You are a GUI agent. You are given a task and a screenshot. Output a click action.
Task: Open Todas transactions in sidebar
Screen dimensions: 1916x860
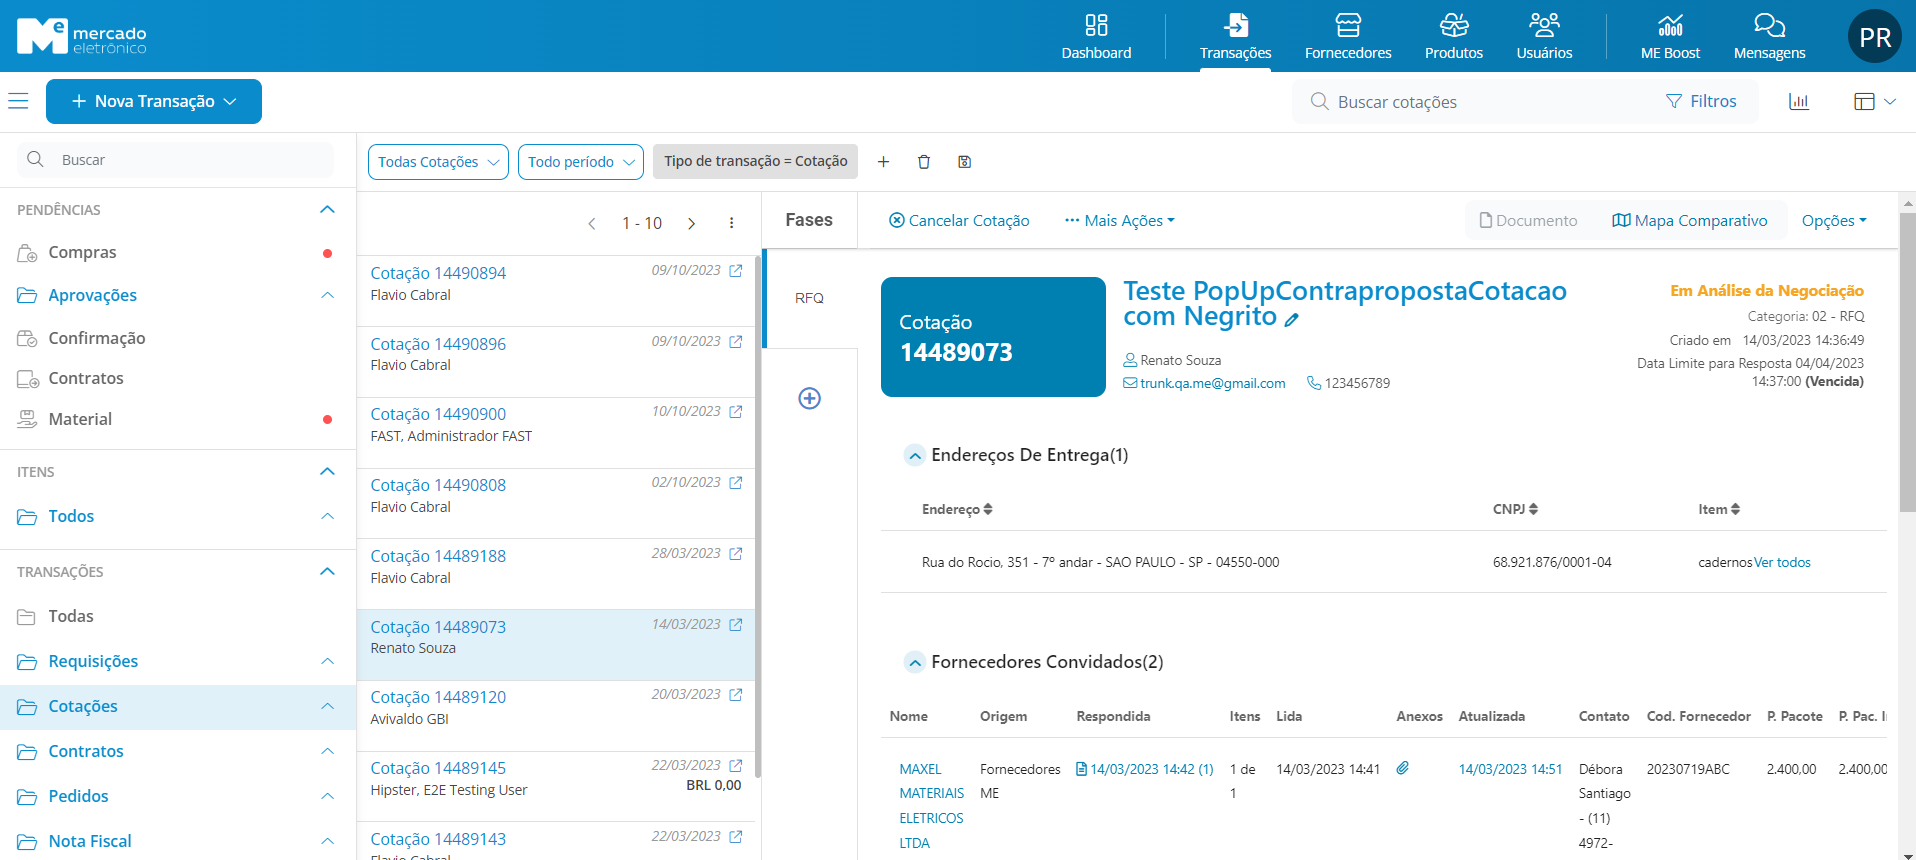click(70, 617)
